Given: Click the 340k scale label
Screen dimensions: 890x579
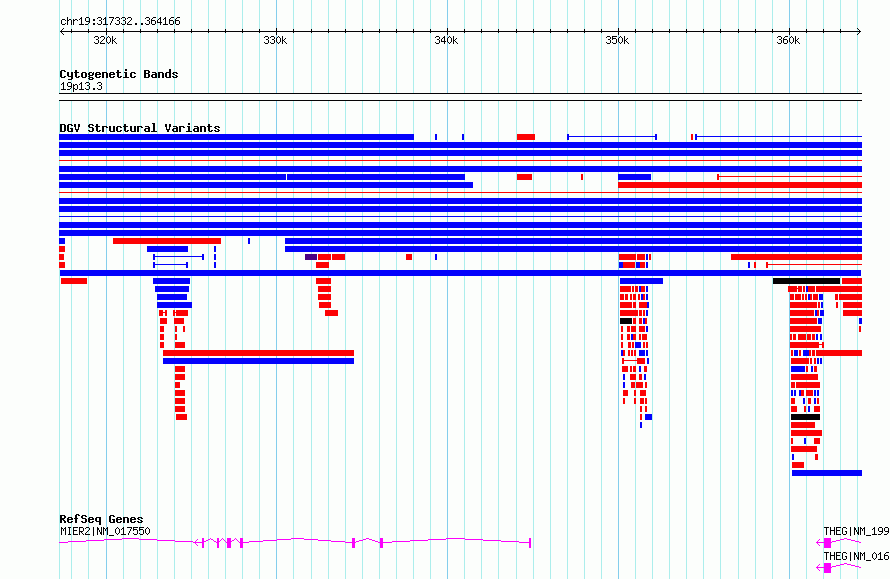Looking at the screenshot, I should 446,40.
